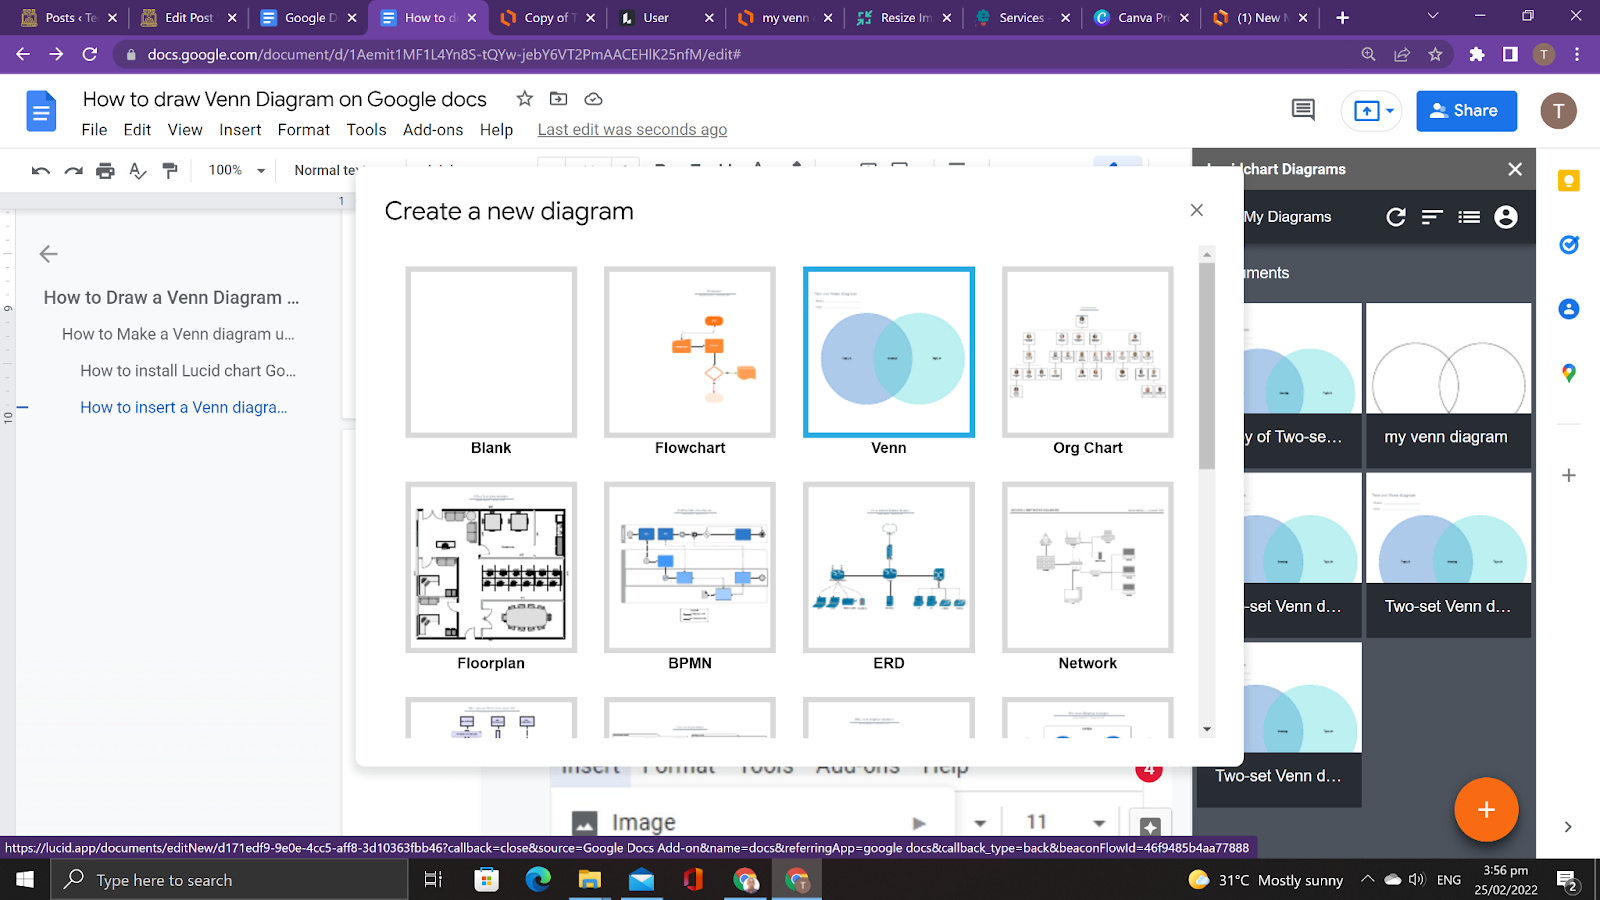Open the My Diagrams section
Image resolution: width=1600 pixels, height=900 pixels.
[1288, 217]
